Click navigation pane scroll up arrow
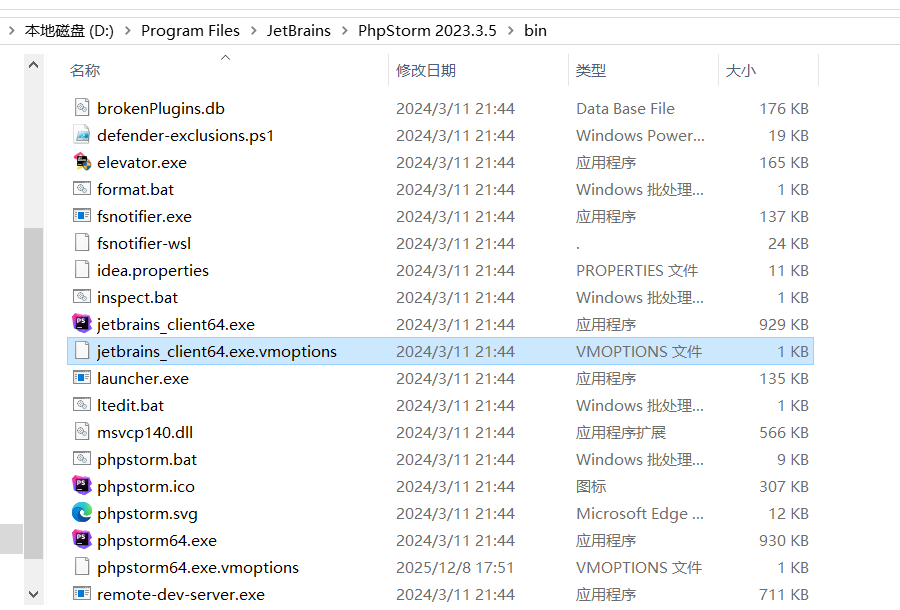This screenshot has width=900, height=610. pos(32,66)
